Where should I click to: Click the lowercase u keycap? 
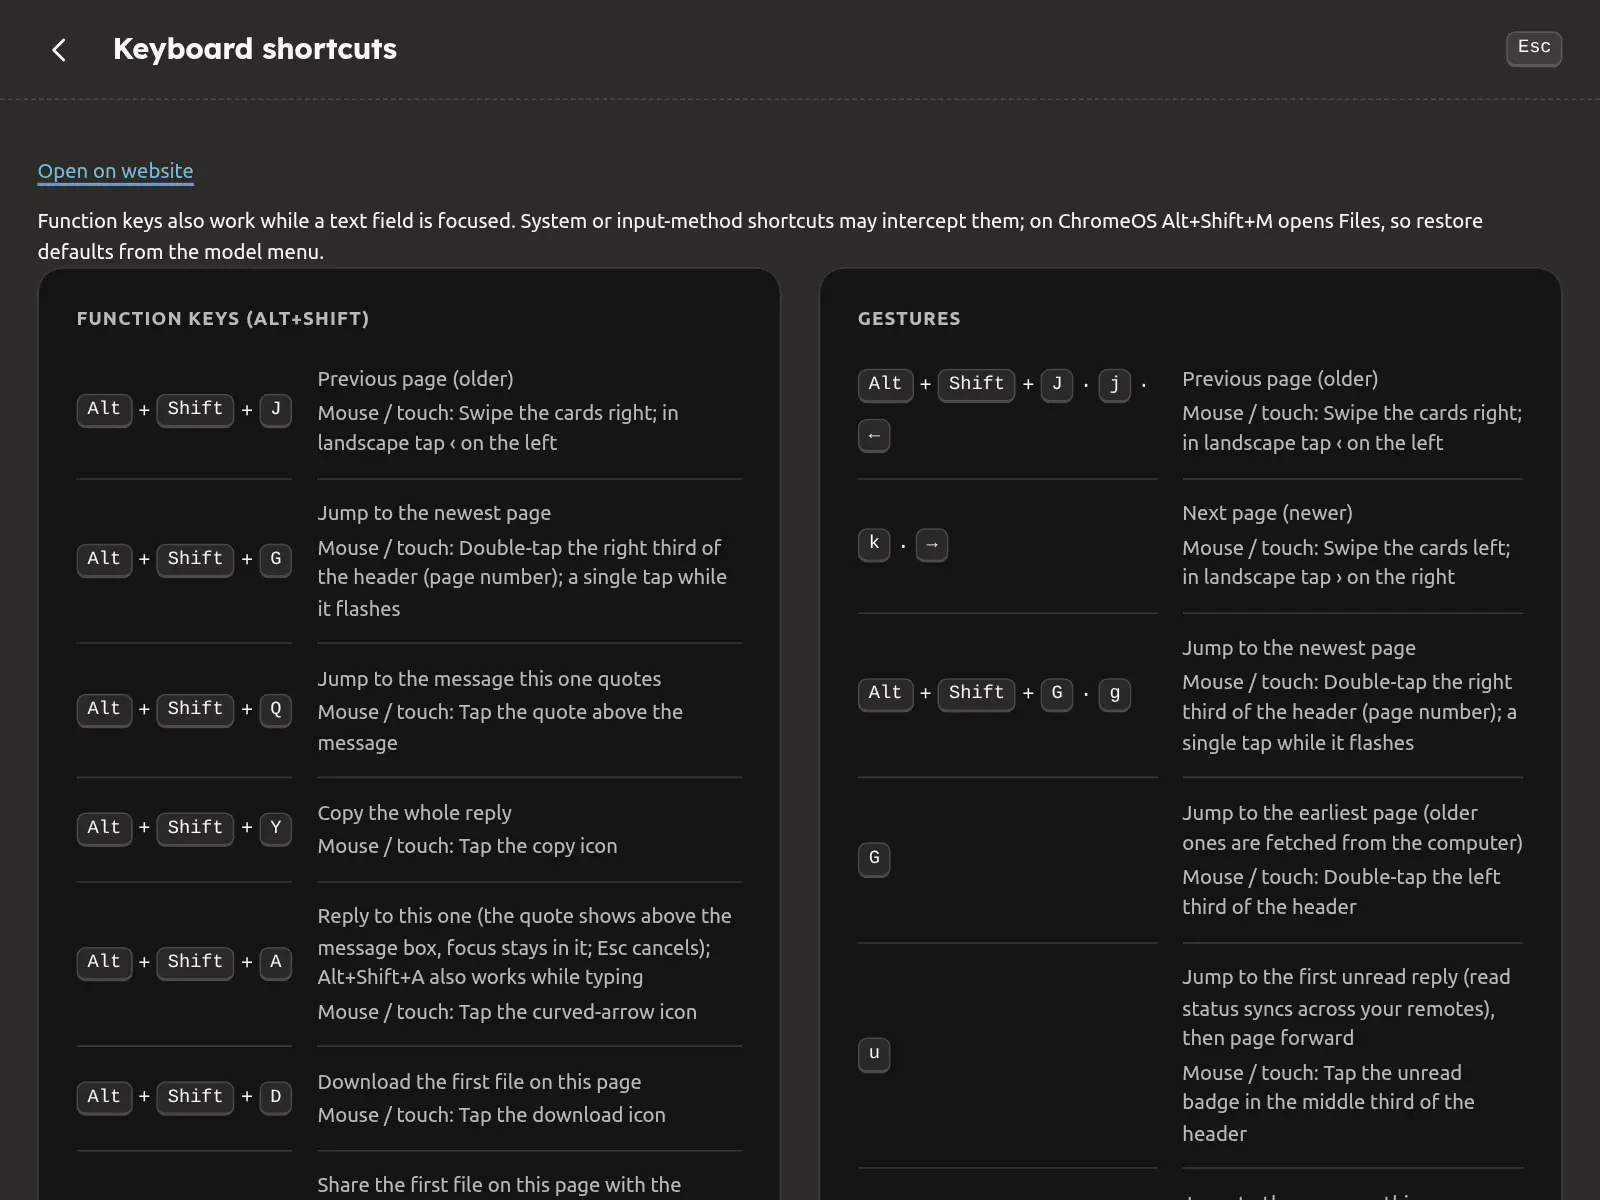tap(874, 1054)
